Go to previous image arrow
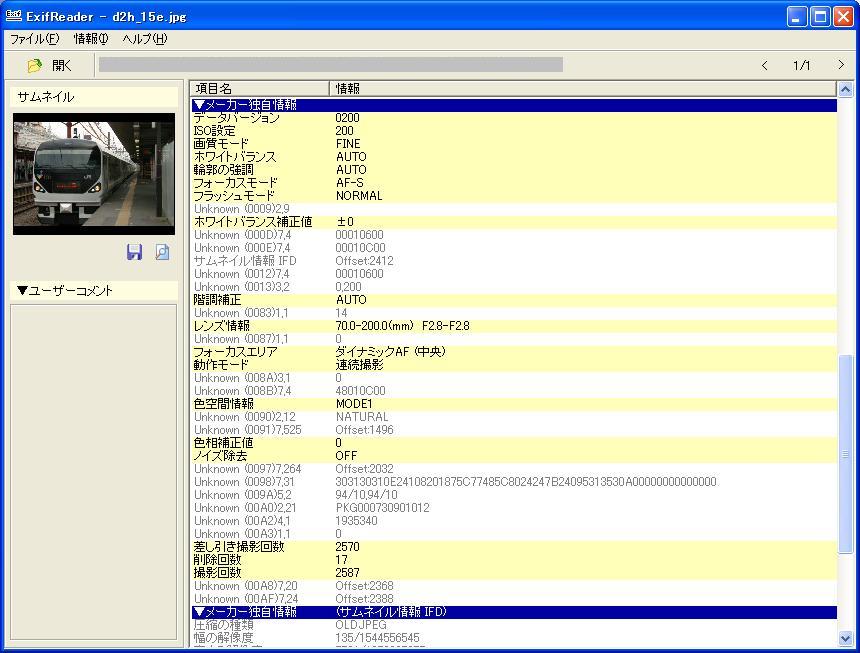The image size is (860, 653). coord(765,65)
